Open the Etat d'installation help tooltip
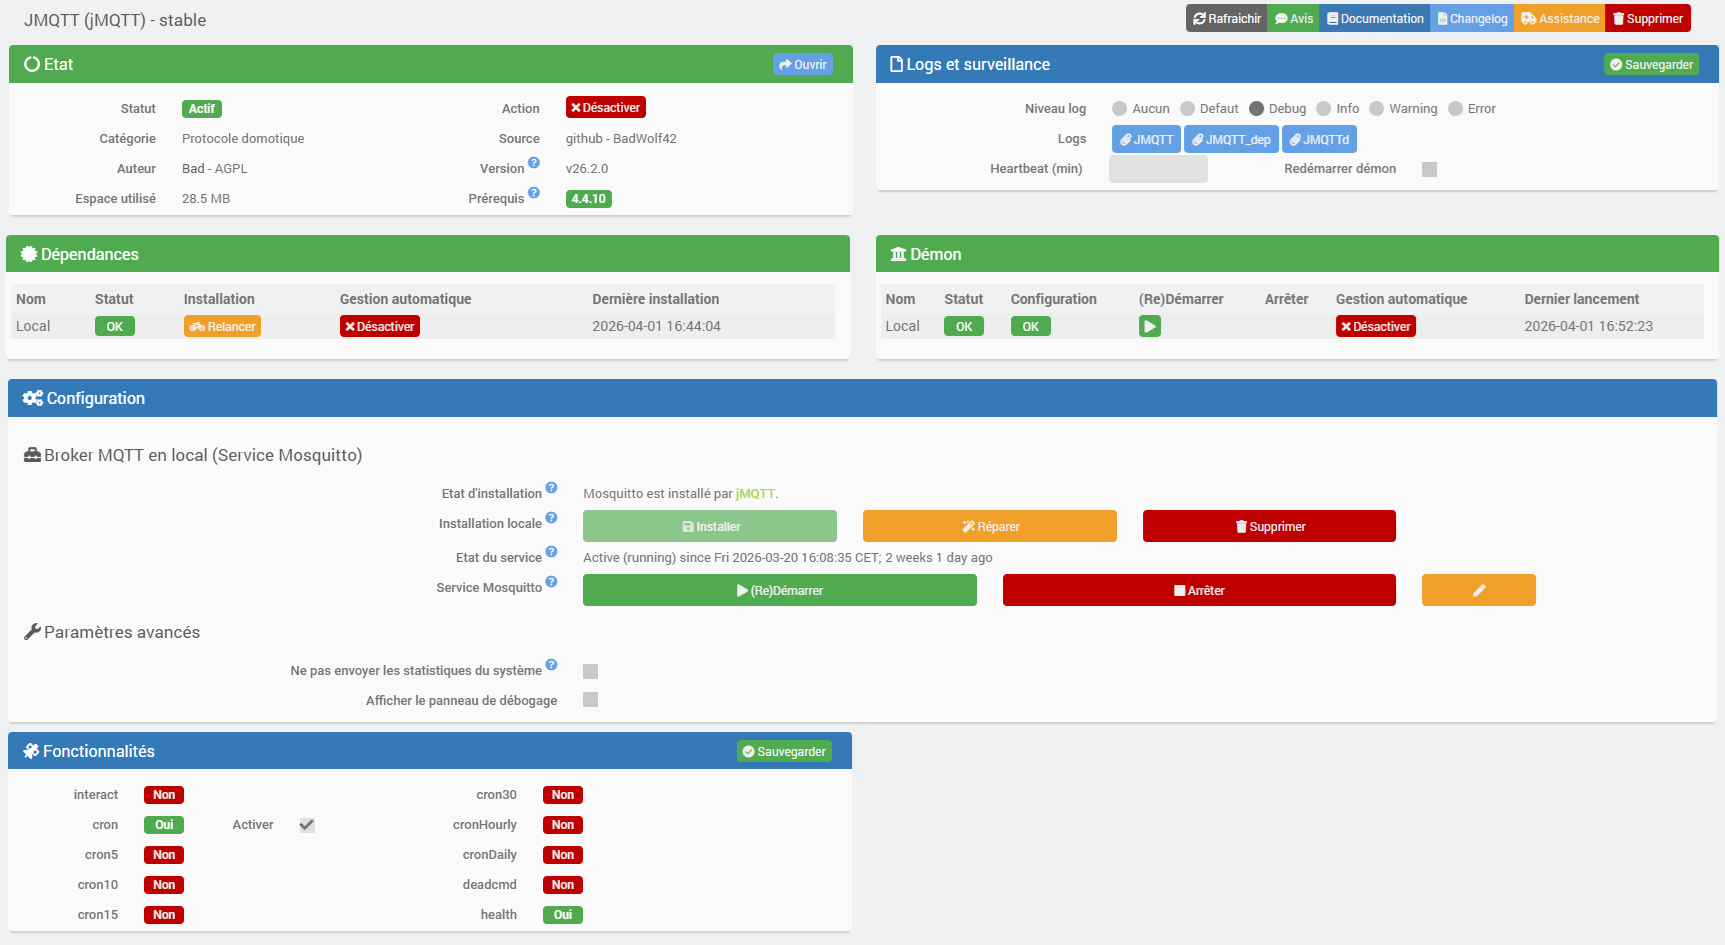The image size is (1725, 945). pos(552,488)
